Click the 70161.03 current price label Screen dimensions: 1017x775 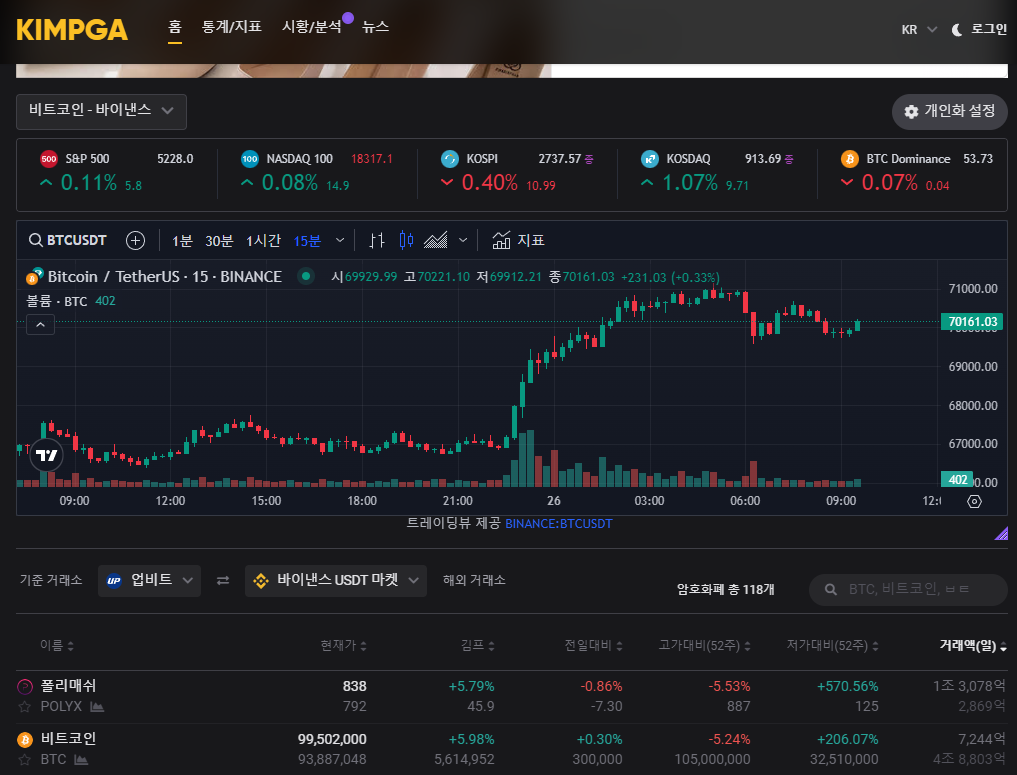point(972,322)
